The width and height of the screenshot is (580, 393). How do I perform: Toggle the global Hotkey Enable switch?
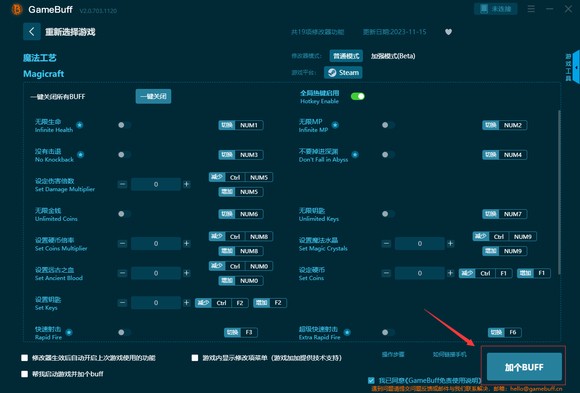(x=358, y=97)
